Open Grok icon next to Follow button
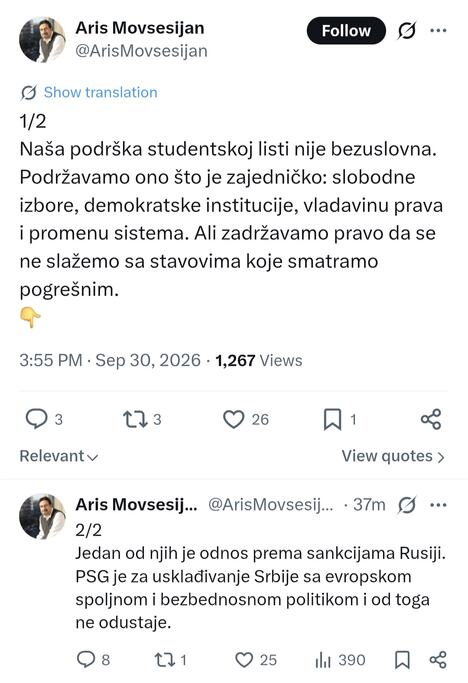468x683 pixels. (407, 30)
